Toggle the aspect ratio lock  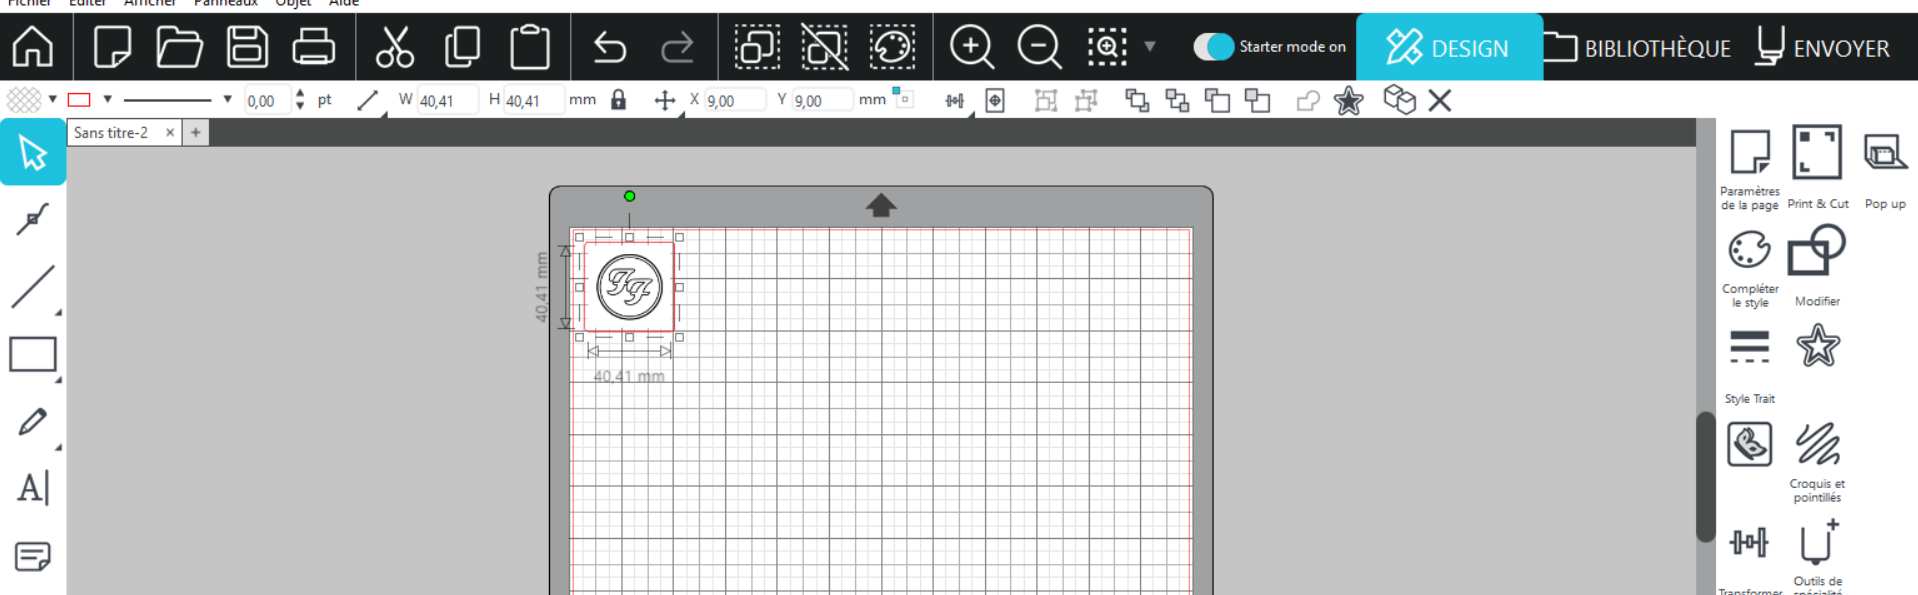(x=619, y=100)
